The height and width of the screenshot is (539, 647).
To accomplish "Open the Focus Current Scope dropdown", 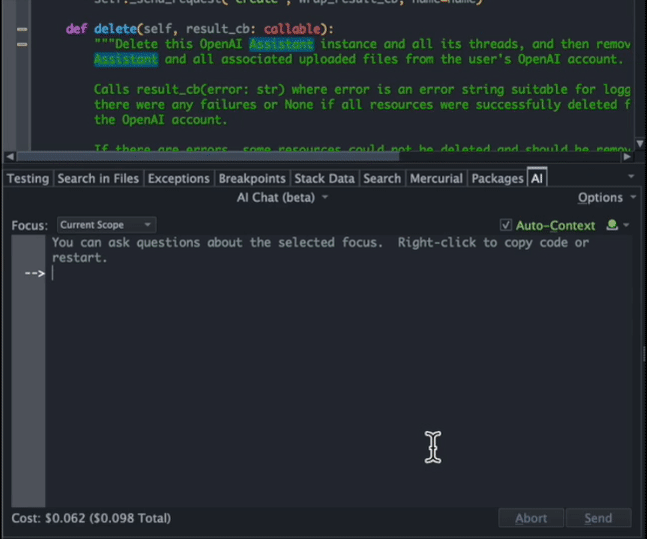I will [x=106, y=225].
